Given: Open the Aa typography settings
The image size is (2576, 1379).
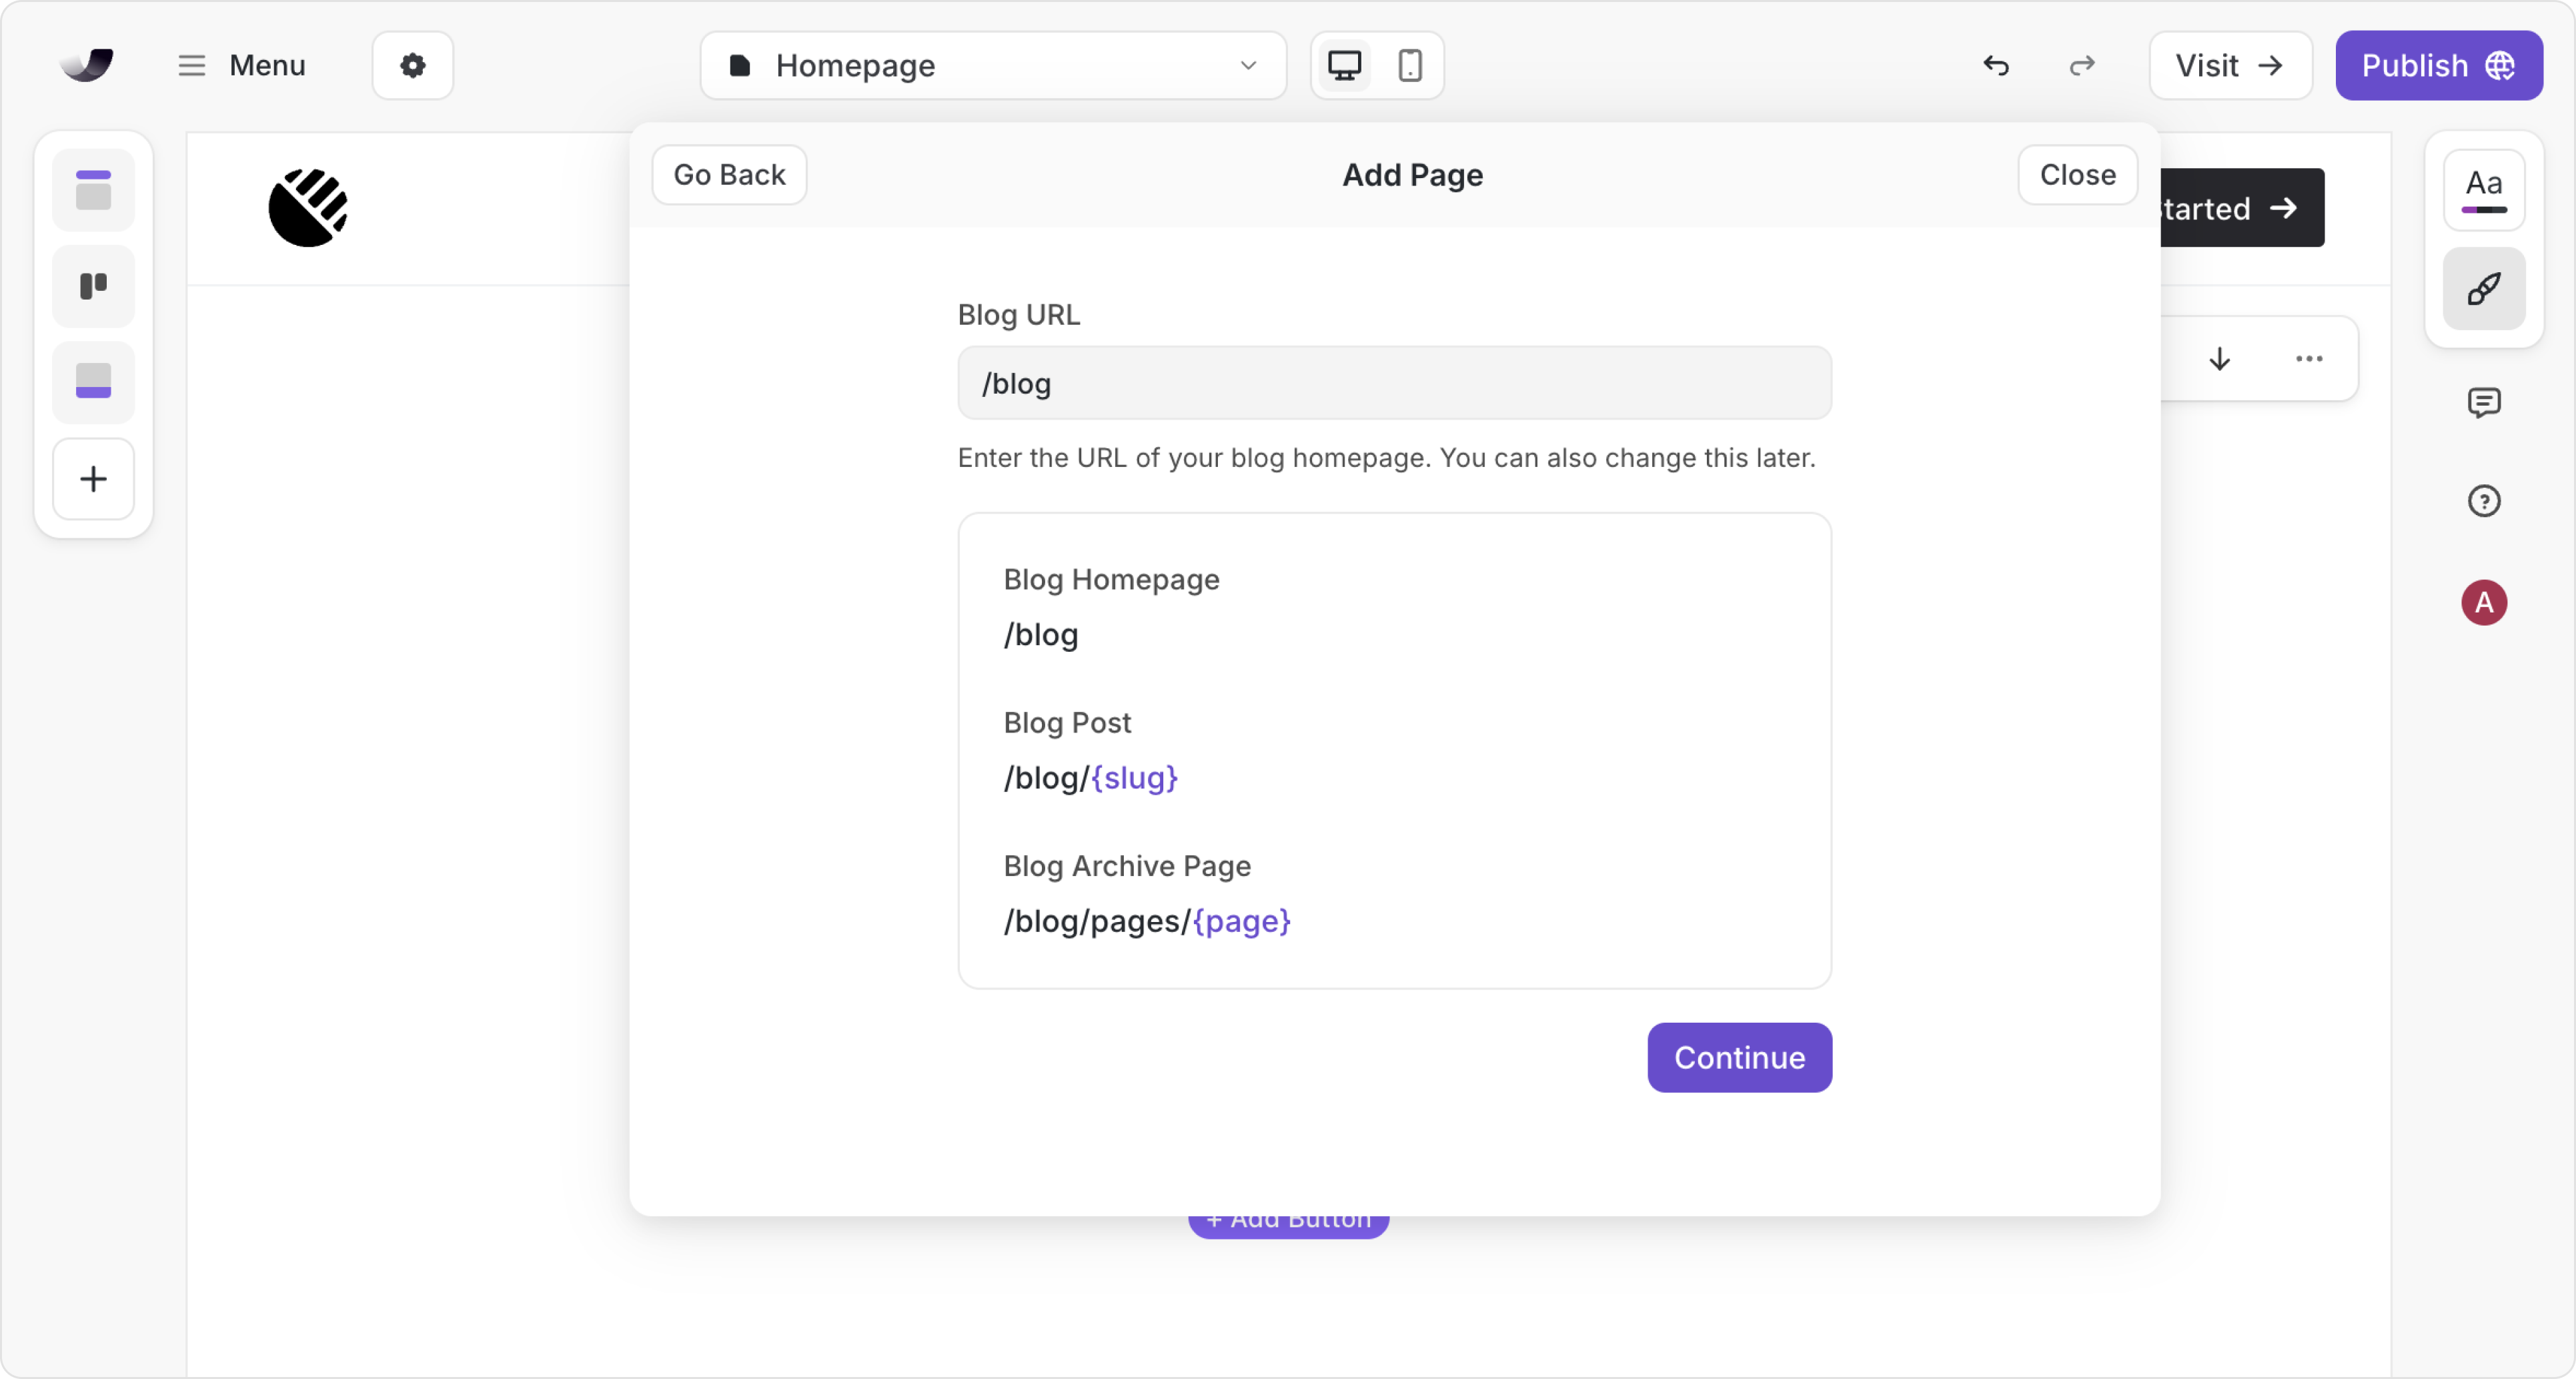Looking at the screenshot, I should pyautogui.click(x=2483, y=190).
